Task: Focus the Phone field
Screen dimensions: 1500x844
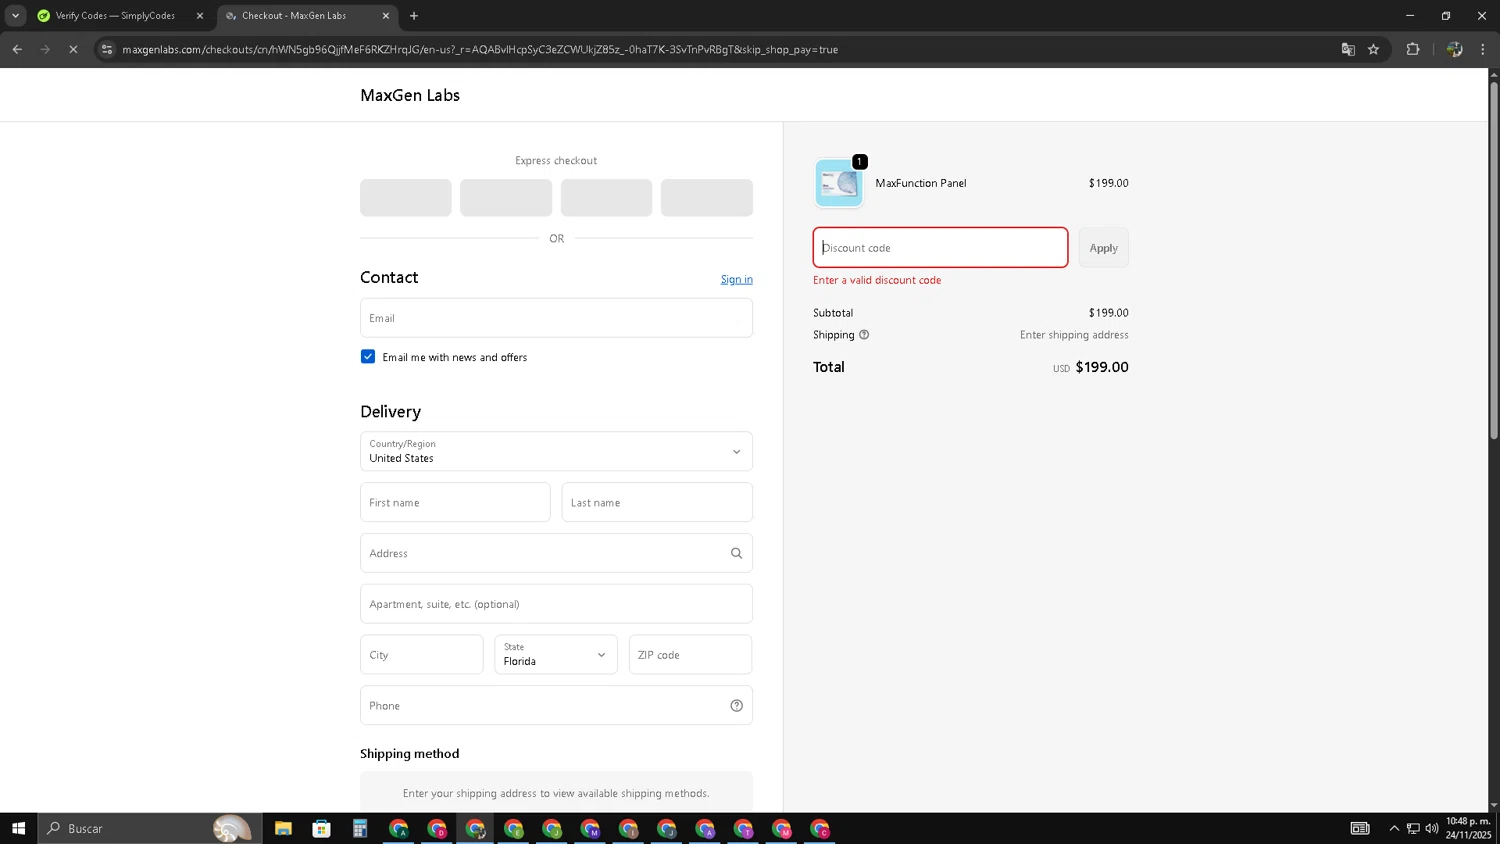Action: point(556,705)
